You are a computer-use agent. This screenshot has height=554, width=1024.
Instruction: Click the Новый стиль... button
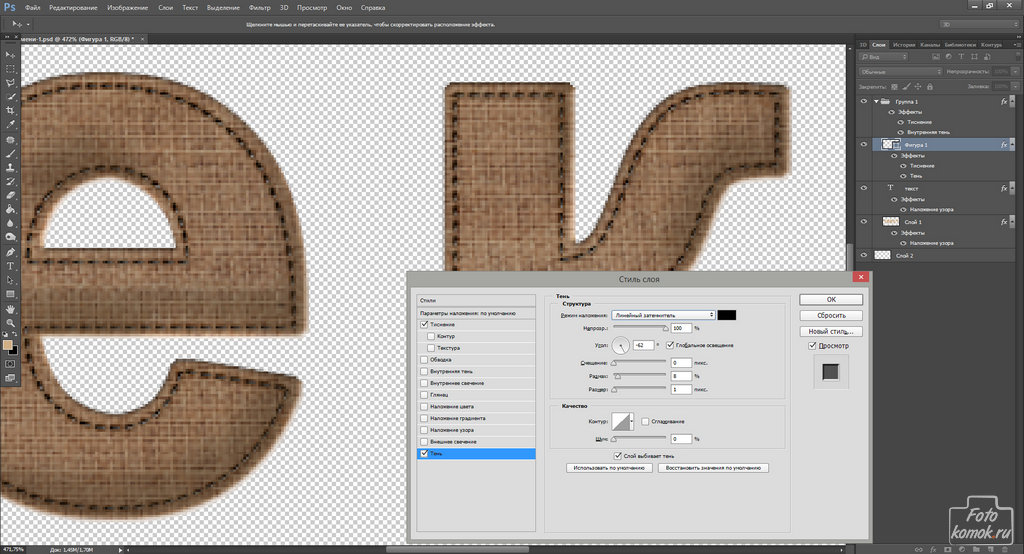(831, 331)
